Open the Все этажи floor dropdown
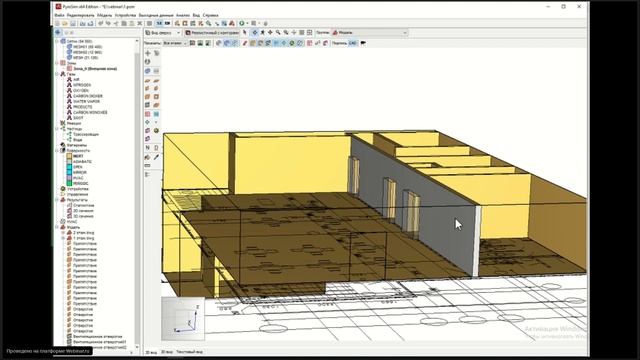 point(175,43)
